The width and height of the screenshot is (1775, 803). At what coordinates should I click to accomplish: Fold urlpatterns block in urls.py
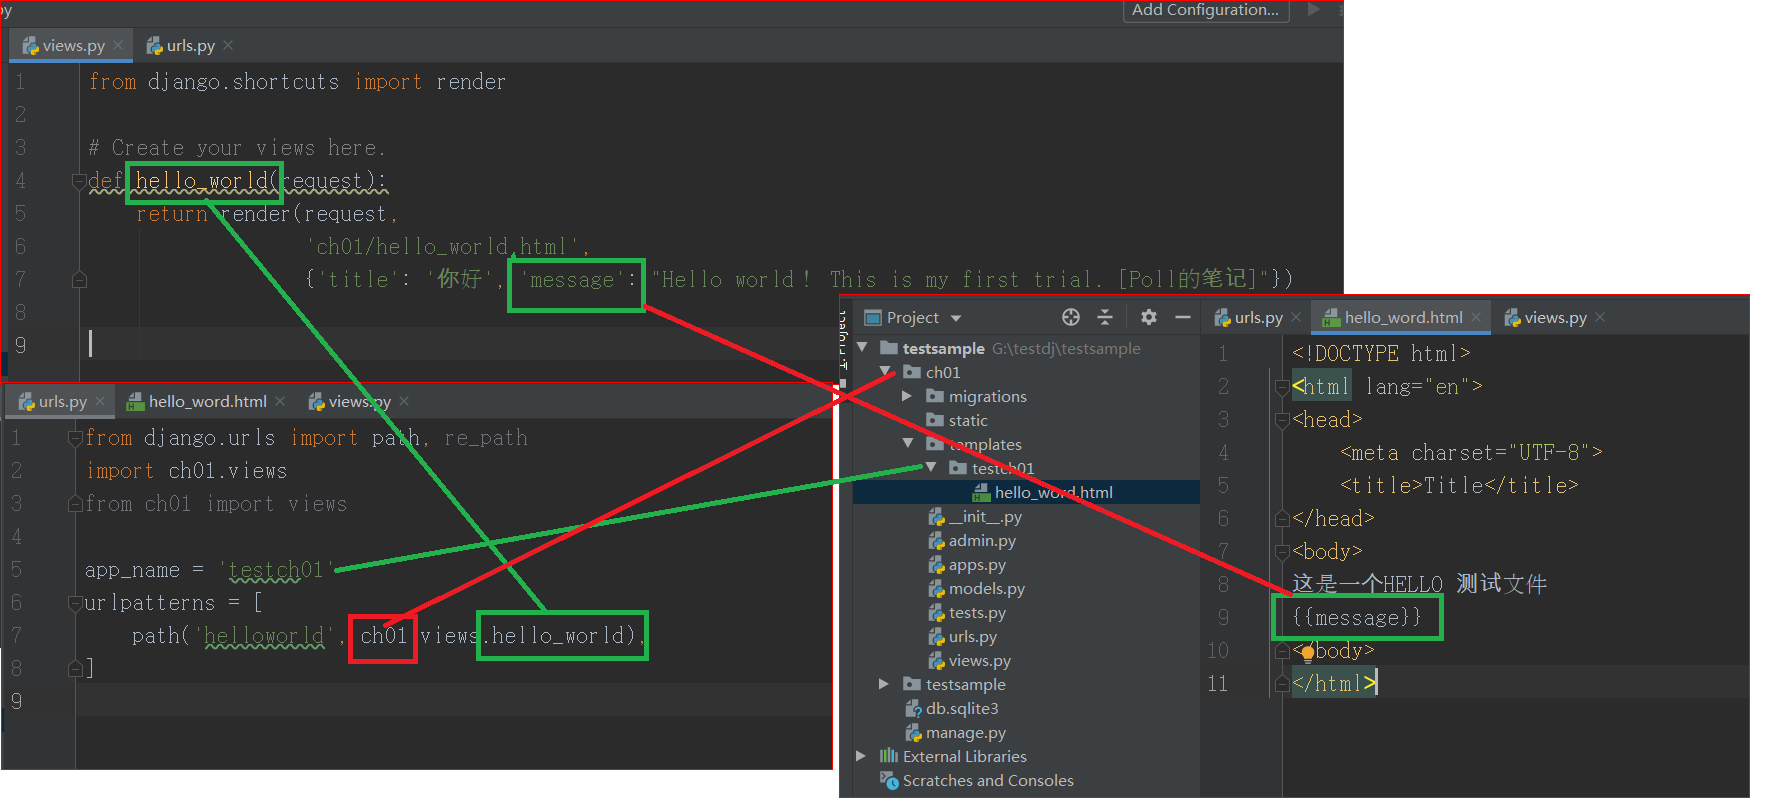pos(75,603)
